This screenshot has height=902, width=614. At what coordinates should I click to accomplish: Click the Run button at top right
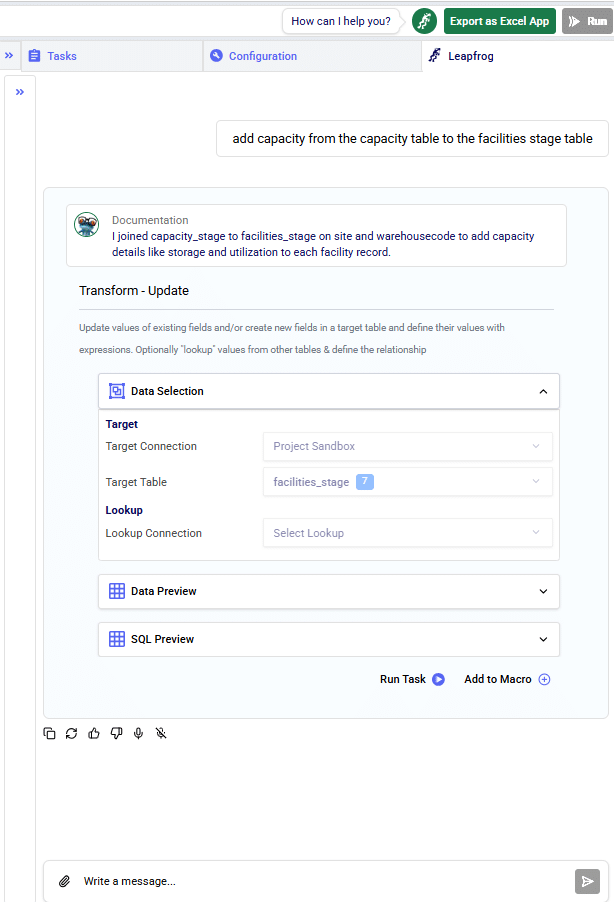point(588,21)
